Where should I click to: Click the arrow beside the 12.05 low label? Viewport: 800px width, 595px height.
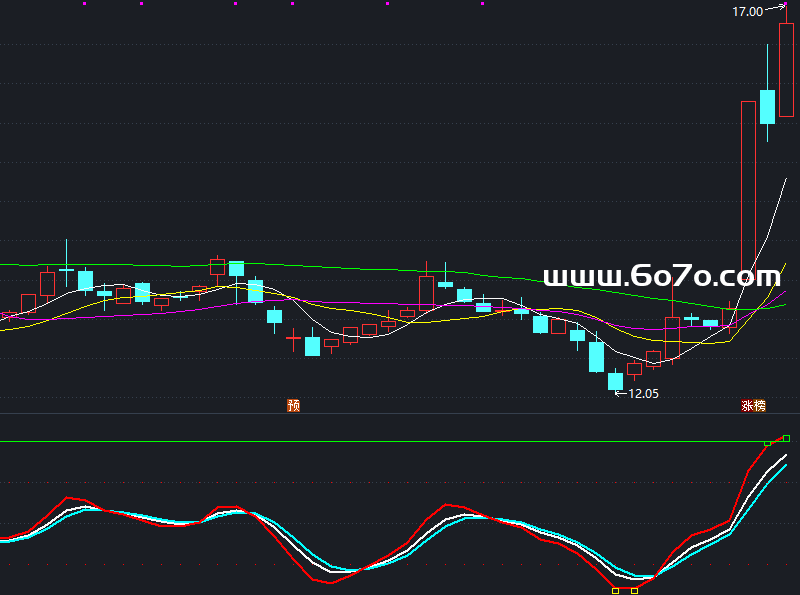pyautogui.click(x=619, y=394)
